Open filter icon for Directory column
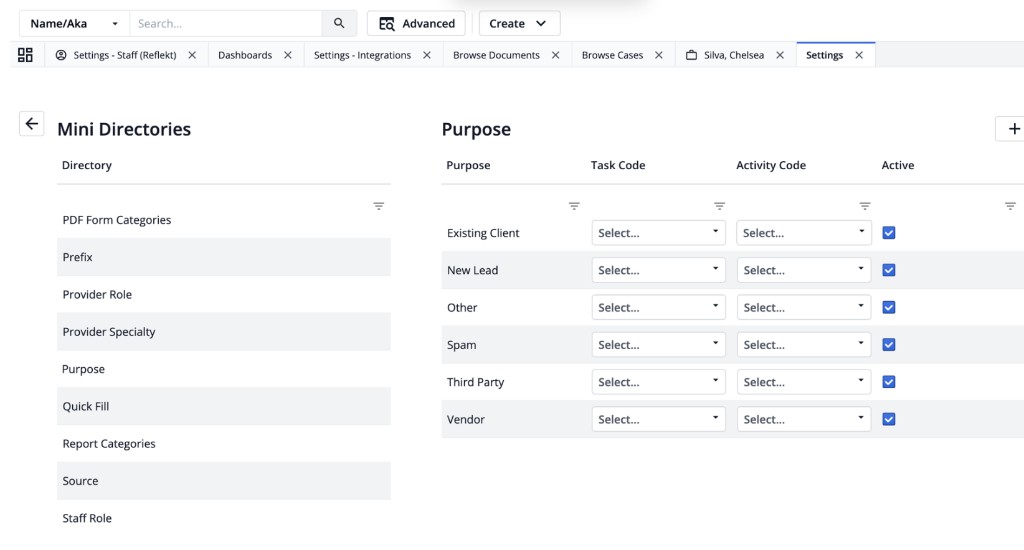The height and width of the screenshot is (550, 1024). [379, 206]
